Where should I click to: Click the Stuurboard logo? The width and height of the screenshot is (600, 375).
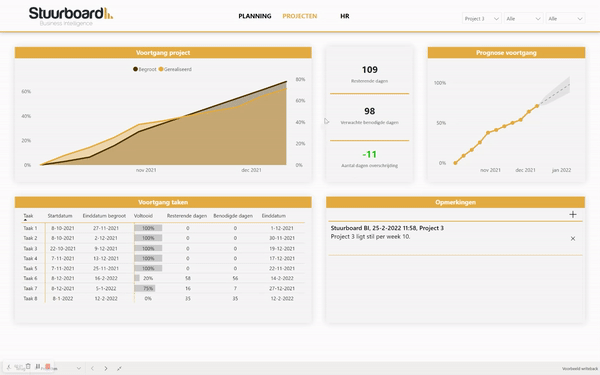click(x=71, y=16)
